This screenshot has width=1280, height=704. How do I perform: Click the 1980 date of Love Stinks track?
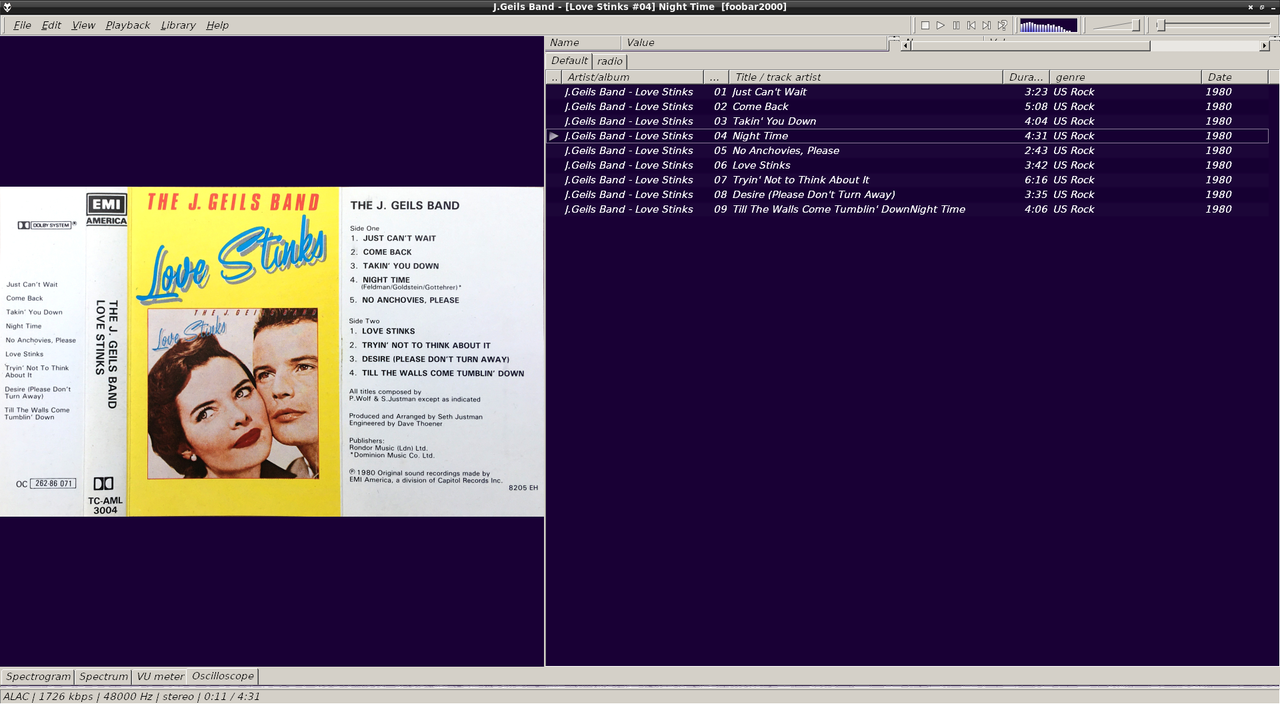(1218, 165)
